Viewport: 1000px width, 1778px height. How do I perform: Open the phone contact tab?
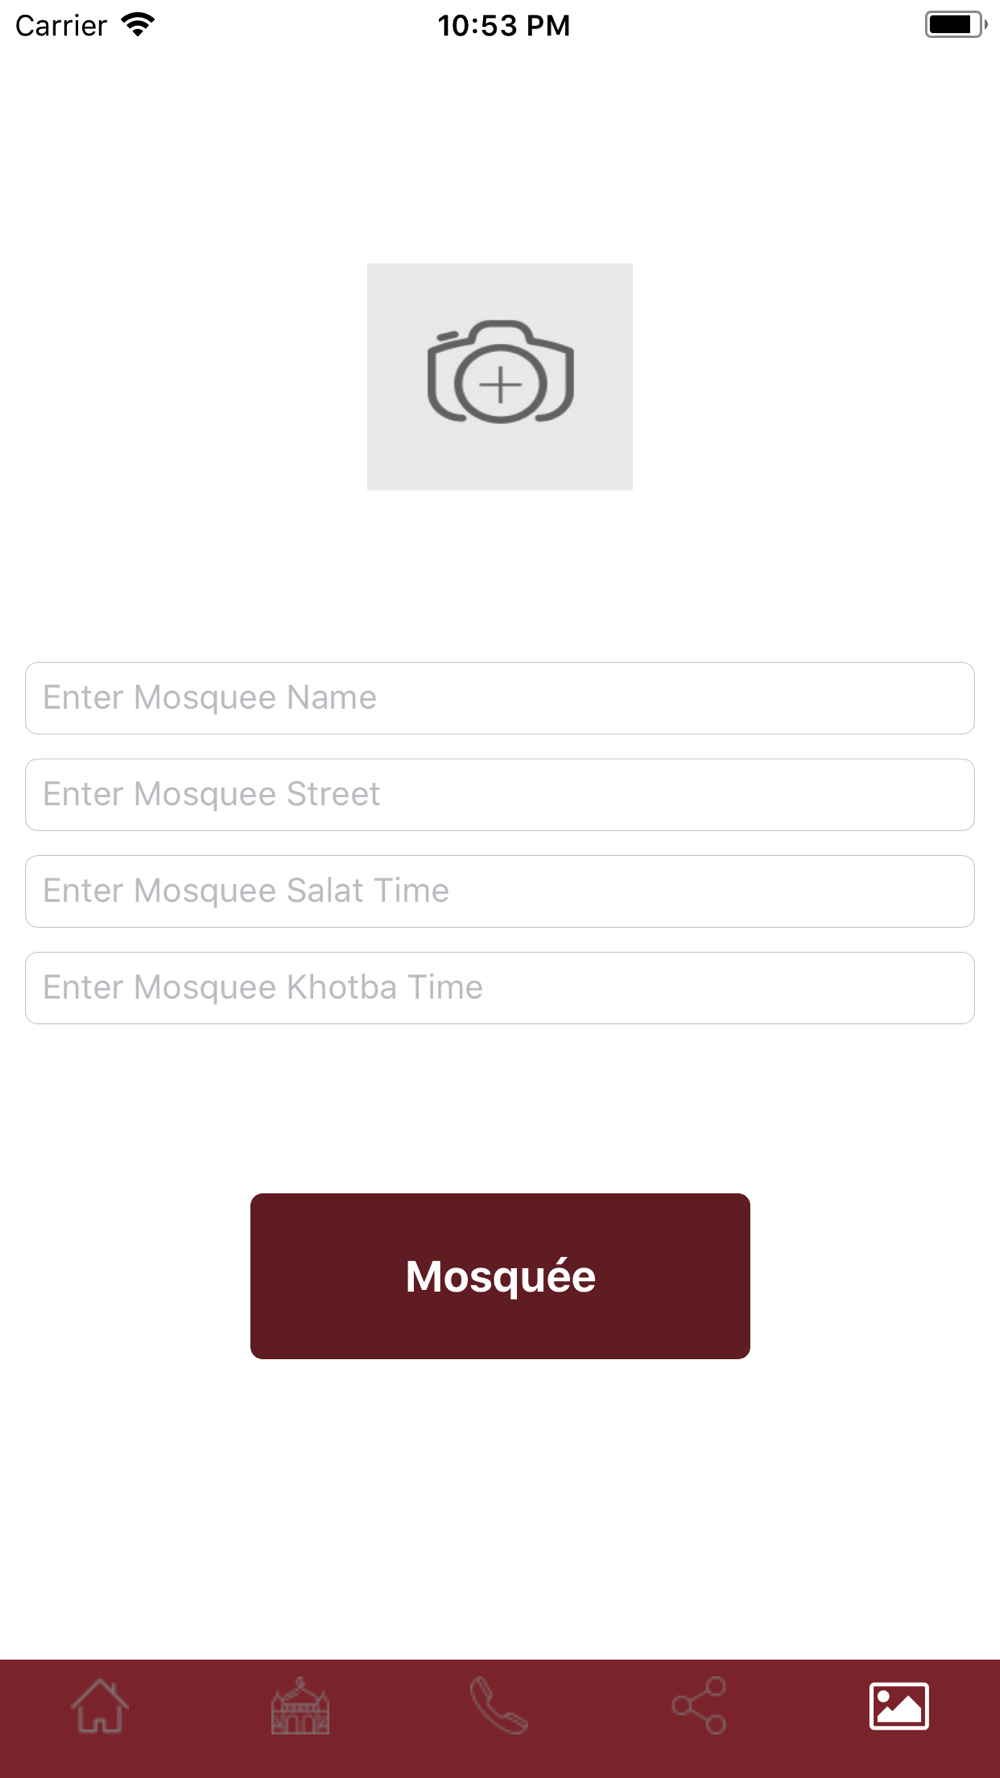coord(499,1706)
